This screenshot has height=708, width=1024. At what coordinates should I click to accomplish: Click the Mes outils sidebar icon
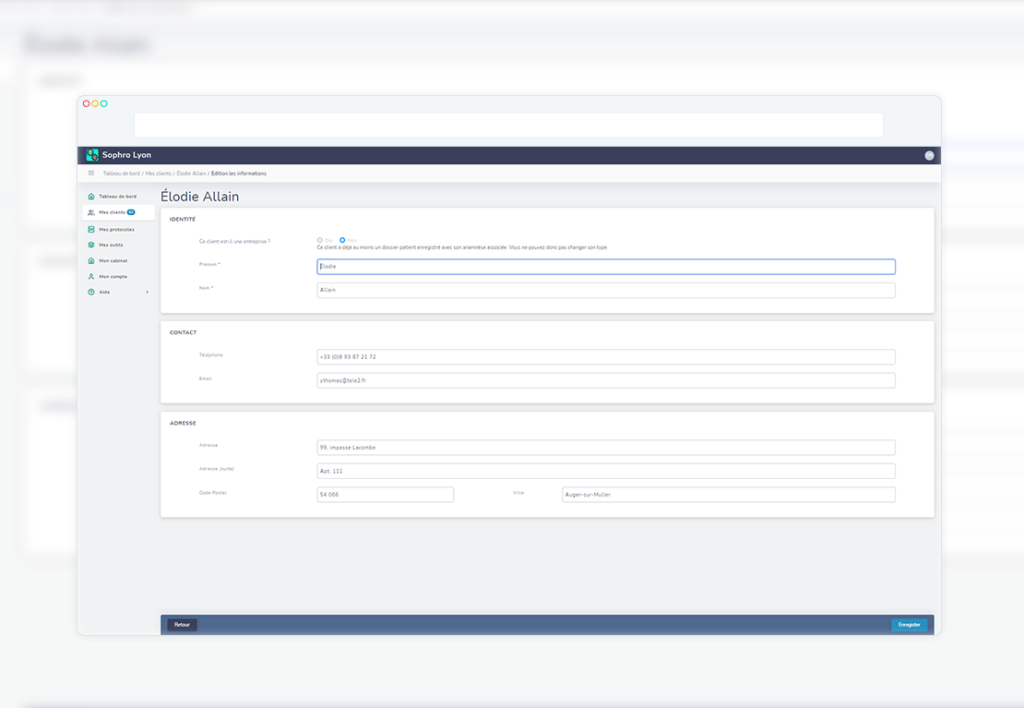click(x=91, y=244)
